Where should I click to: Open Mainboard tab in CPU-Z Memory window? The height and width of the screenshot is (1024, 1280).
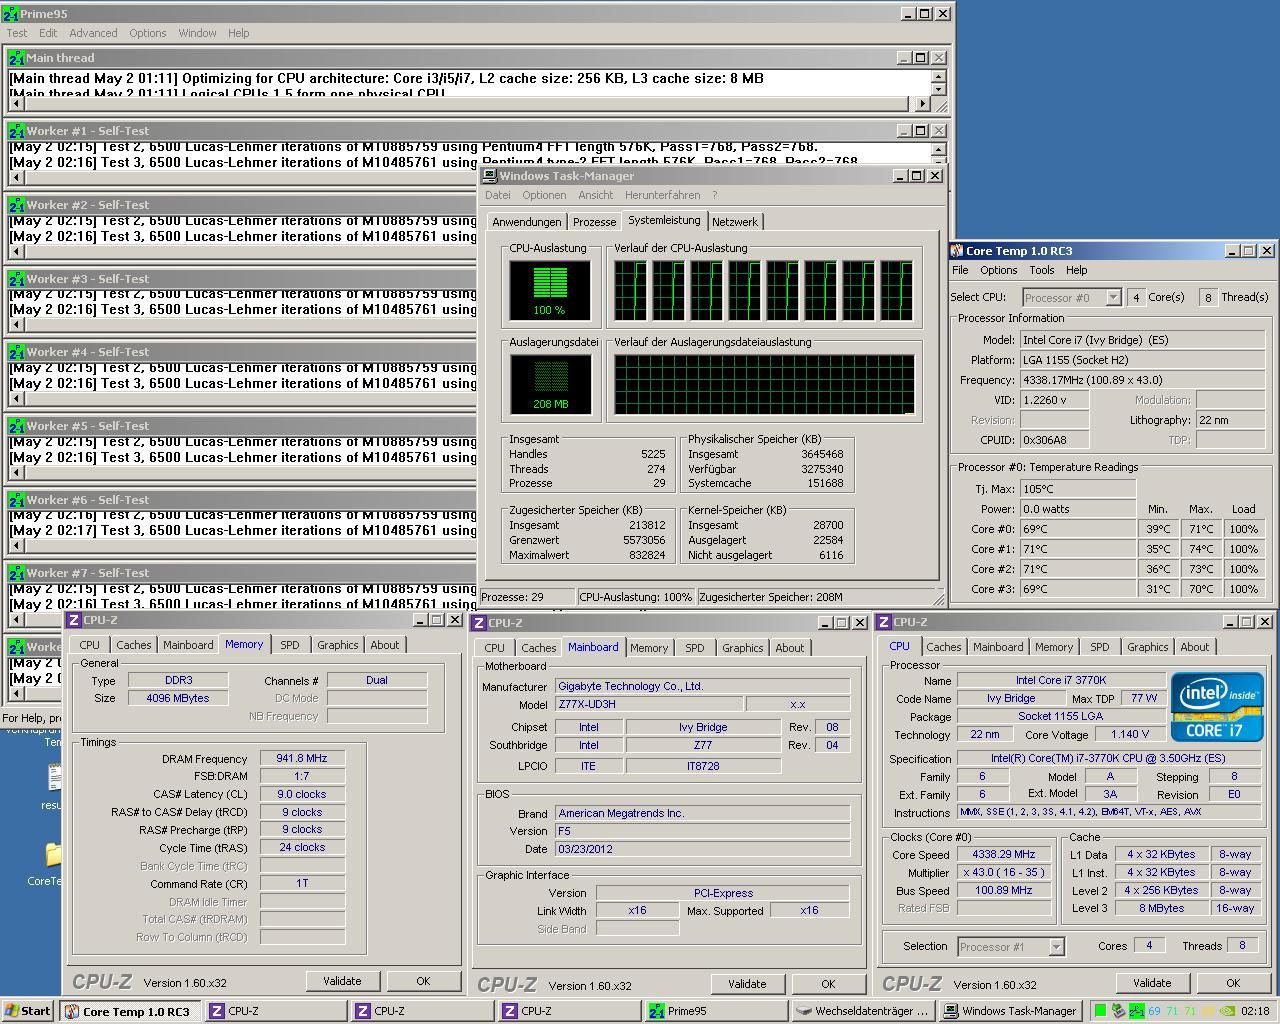tap(188, 645)
